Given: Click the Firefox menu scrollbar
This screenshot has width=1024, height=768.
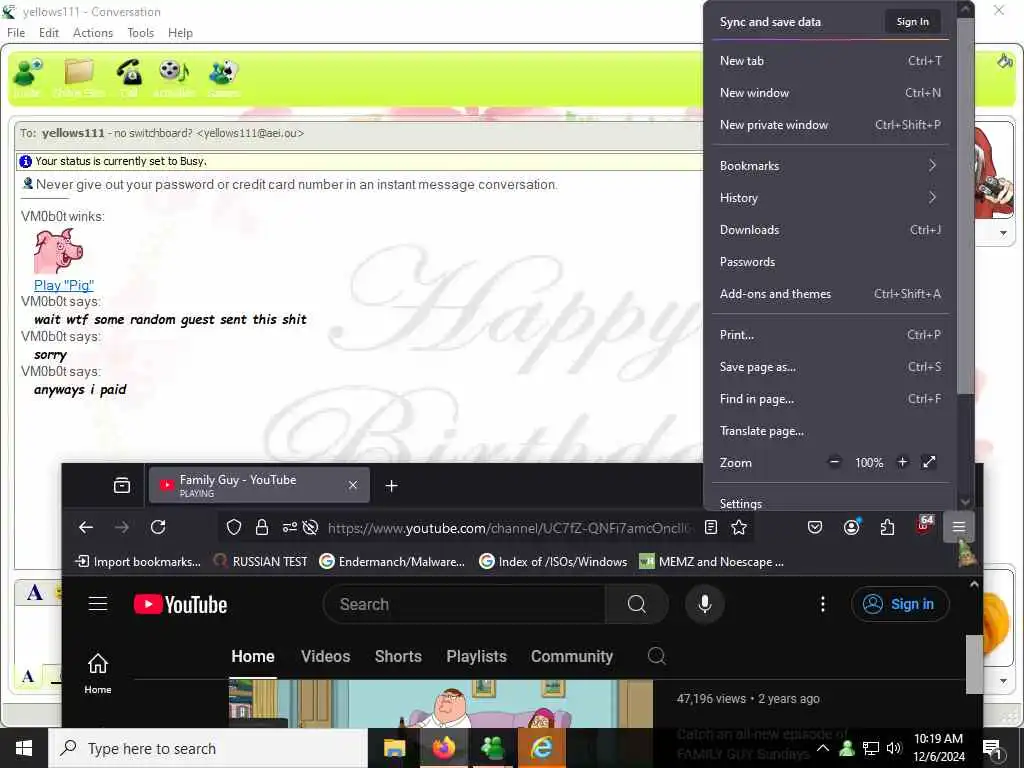Looking at the screenshot, I should 965,205.
